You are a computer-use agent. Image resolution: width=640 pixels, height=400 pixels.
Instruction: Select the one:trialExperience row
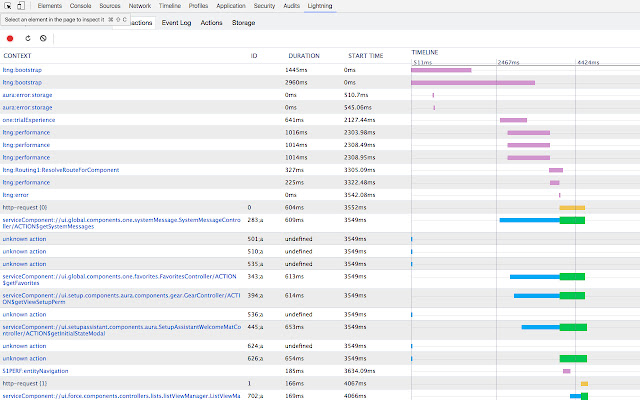click(29, 119)
